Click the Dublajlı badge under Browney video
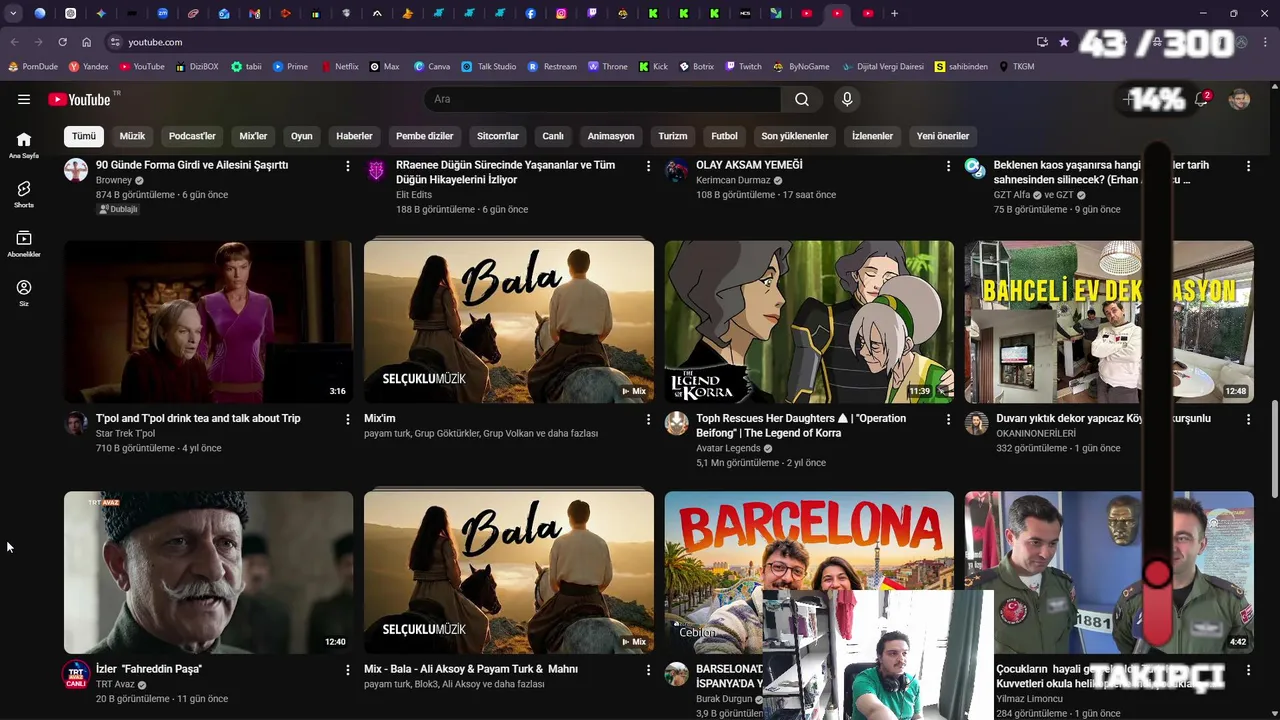Image resolution: width=1280 pixels, height=720 pixels. tap(118, 209)
